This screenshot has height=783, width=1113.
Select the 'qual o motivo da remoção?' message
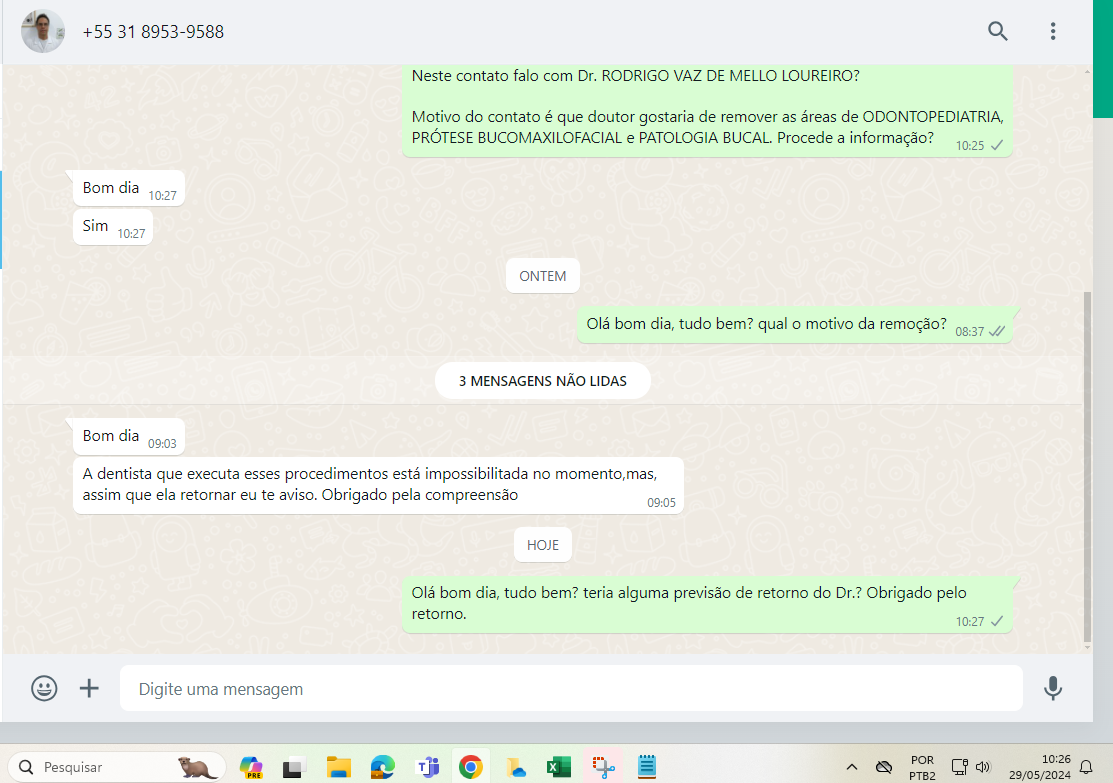(x=794, y=325)
